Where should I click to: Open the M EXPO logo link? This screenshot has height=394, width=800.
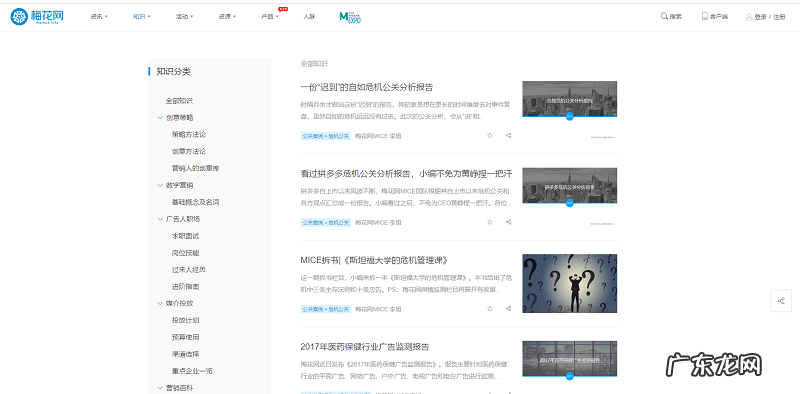pos(350,17)
